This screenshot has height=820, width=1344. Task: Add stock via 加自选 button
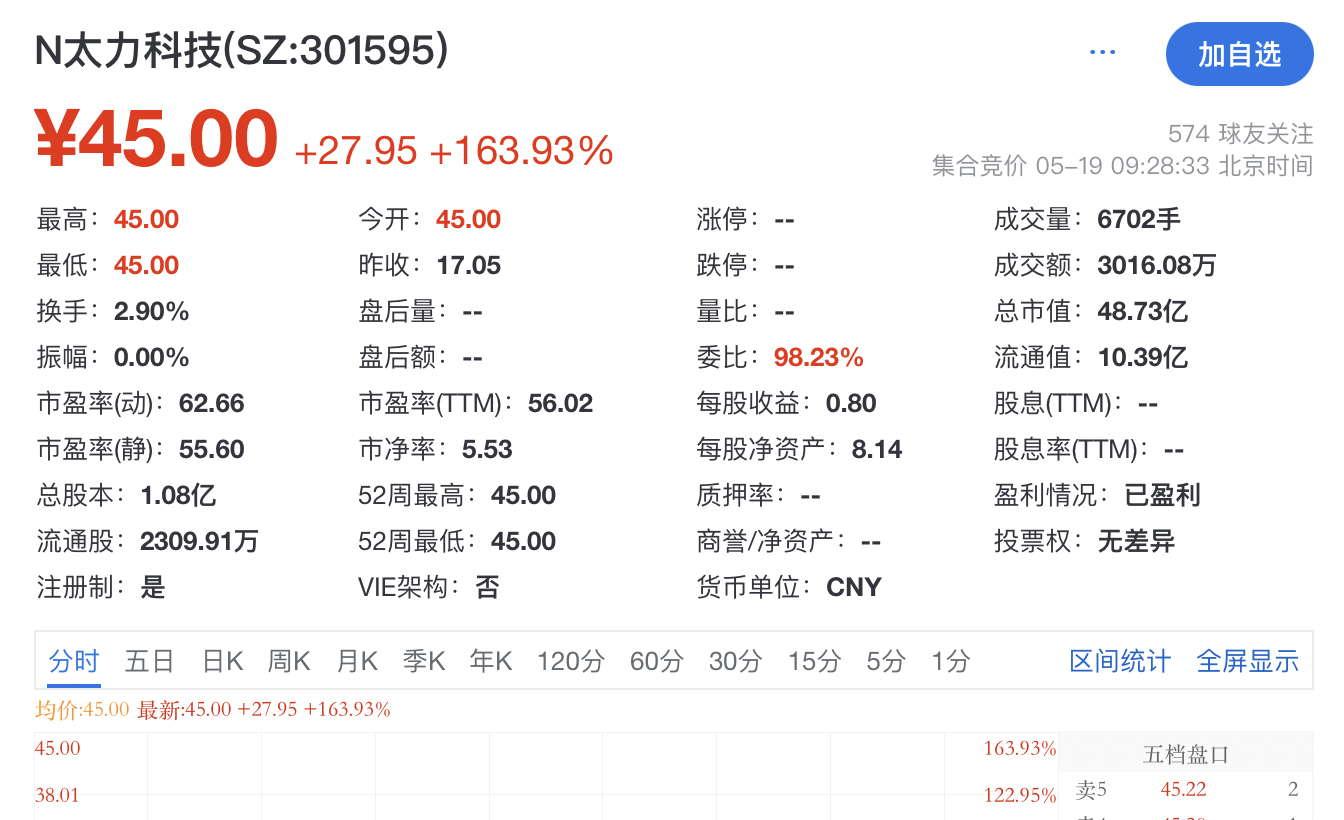coord(1240,54)
